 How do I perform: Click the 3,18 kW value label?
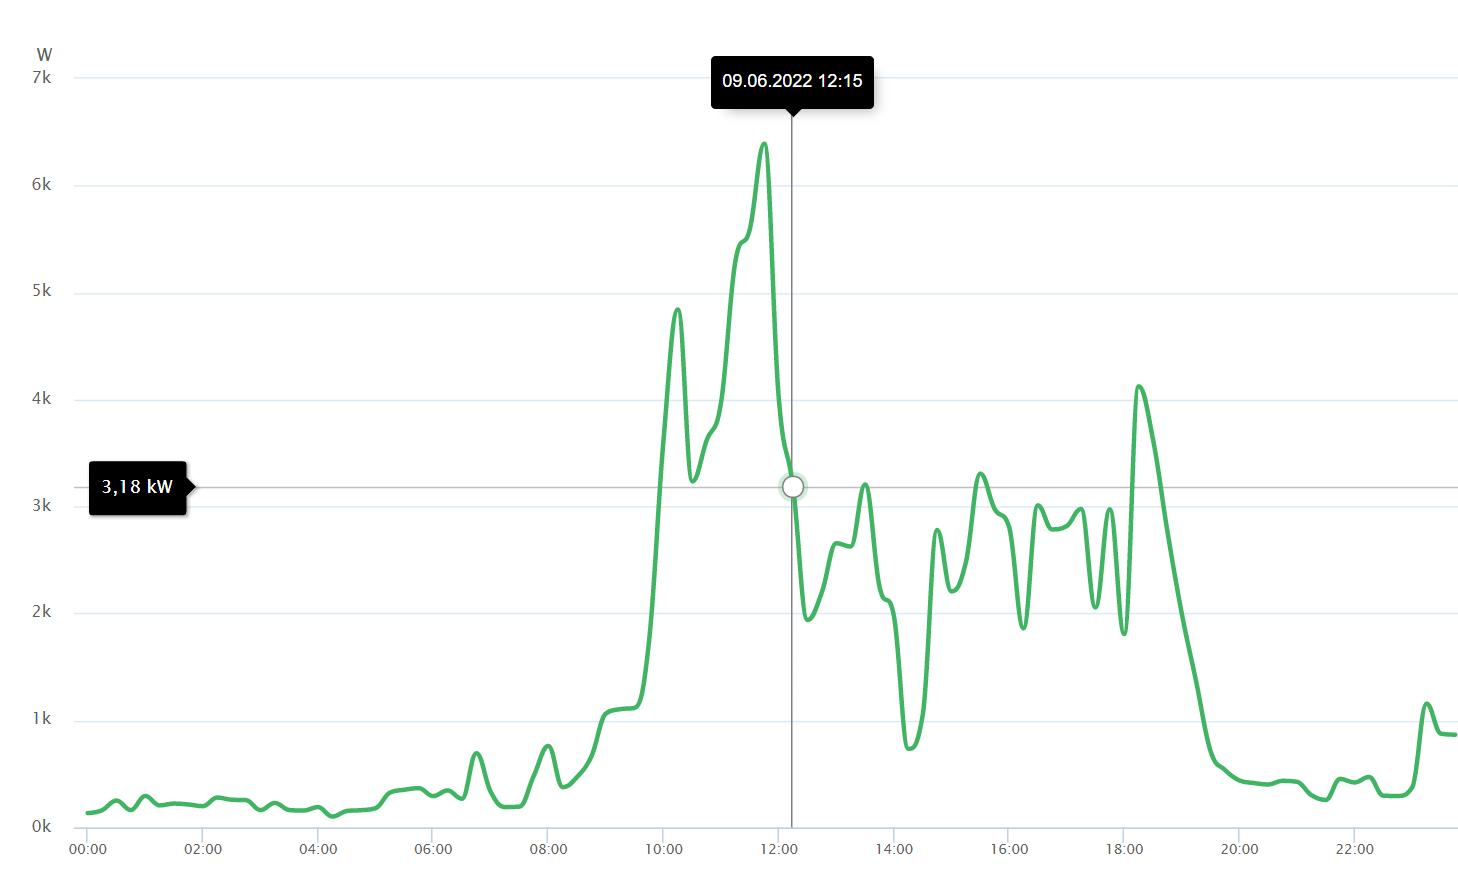(138, 488)
